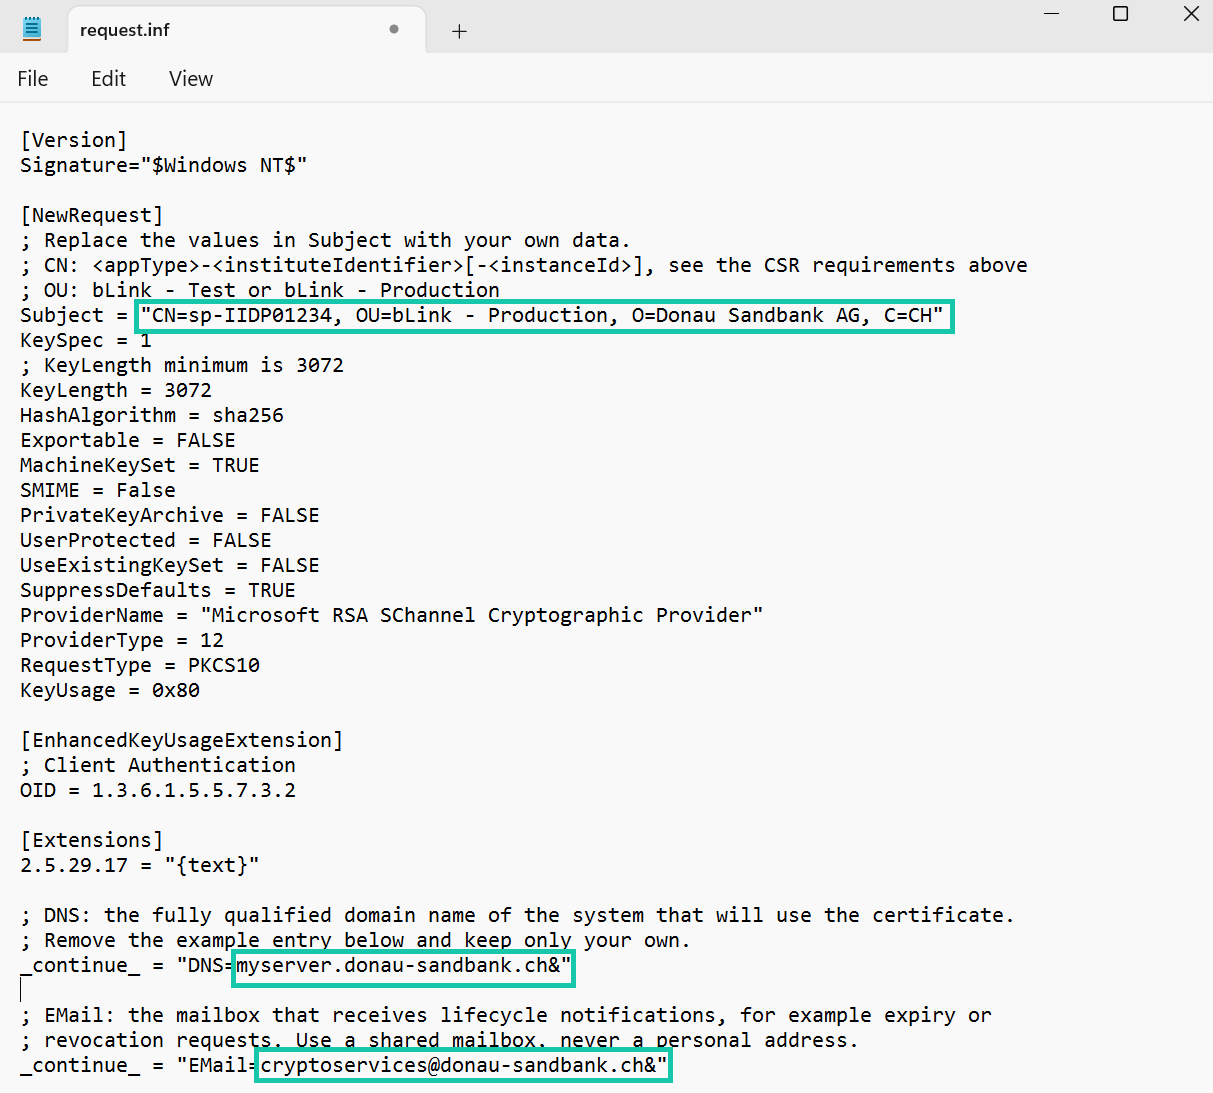
Task: Click the "Microsoft RSA SChannel Cryptographic Provider" value
Action: point(482,615)
